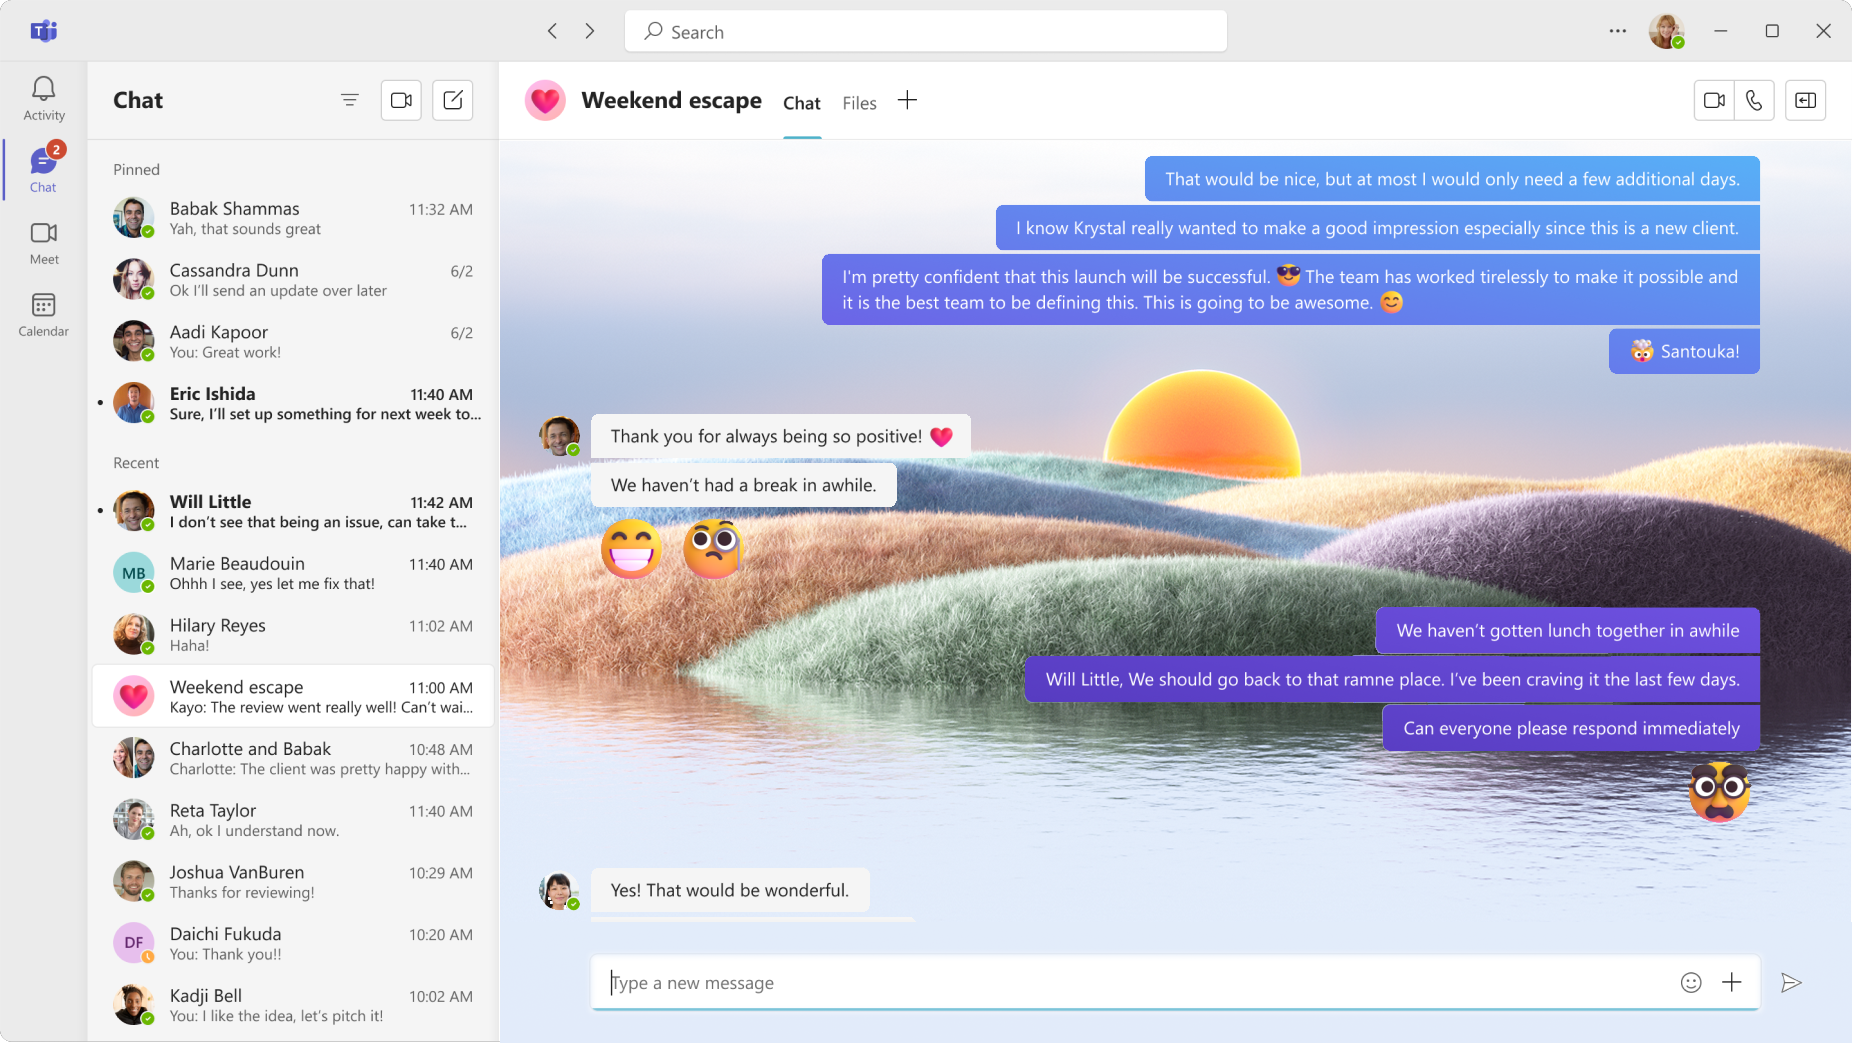The height and width of the screenshot is (1043, 1852).
Task: Start an audio call in Weekend escape
Action: click(1754, 100)
